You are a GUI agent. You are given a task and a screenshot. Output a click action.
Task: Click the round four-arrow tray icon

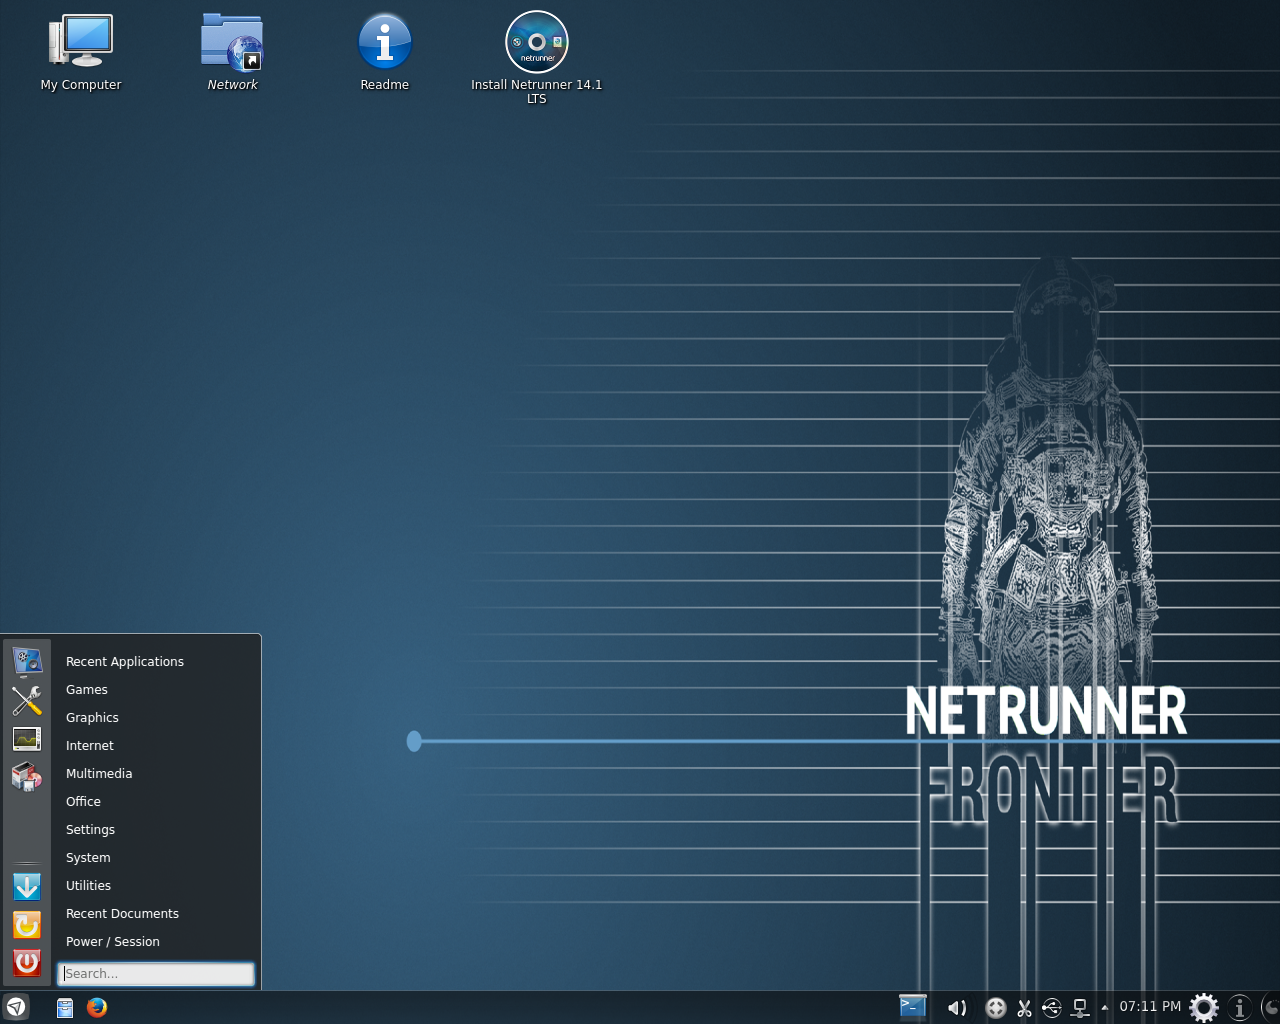tap(995, 1008)
